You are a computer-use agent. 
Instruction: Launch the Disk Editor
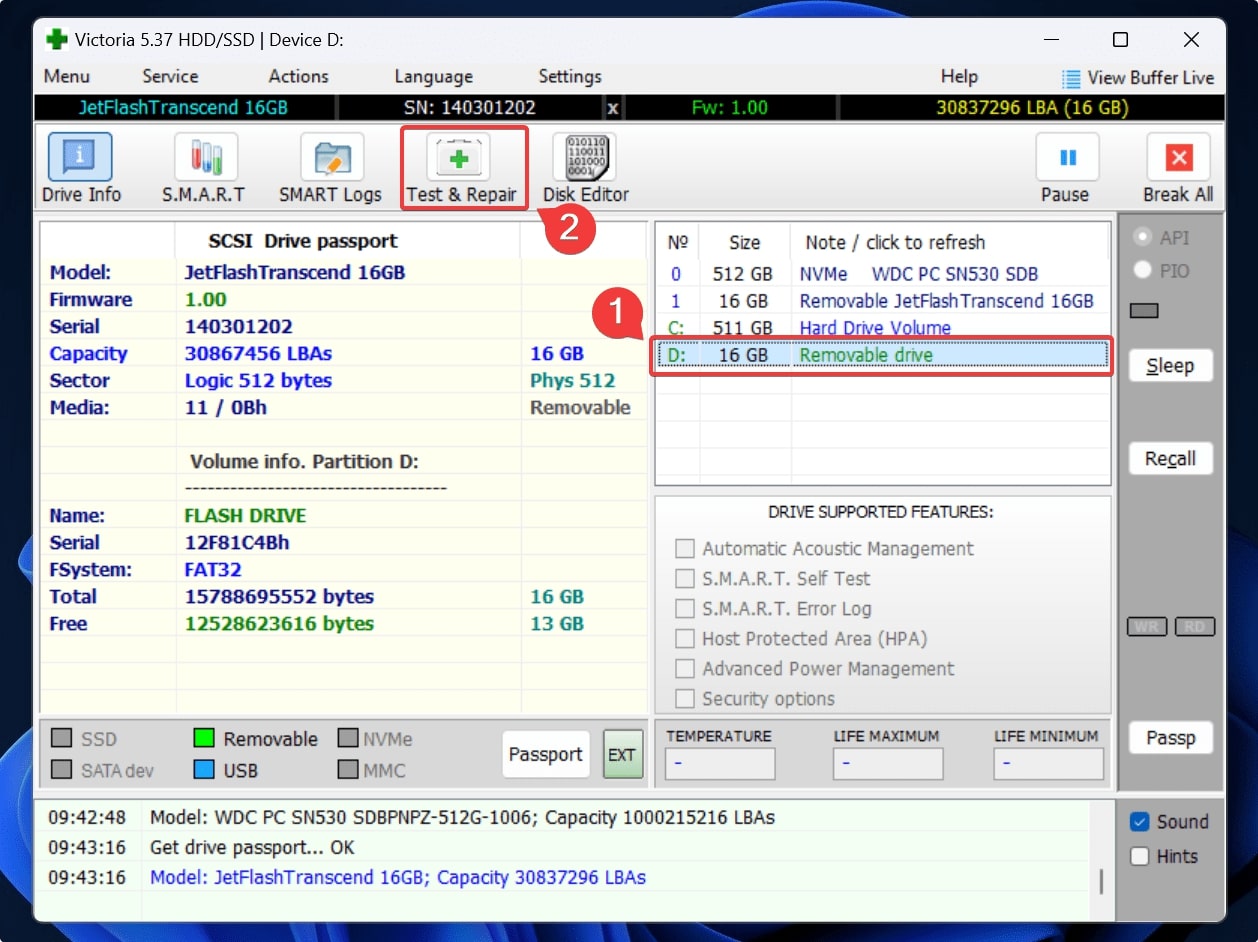[x=585, y=168]
